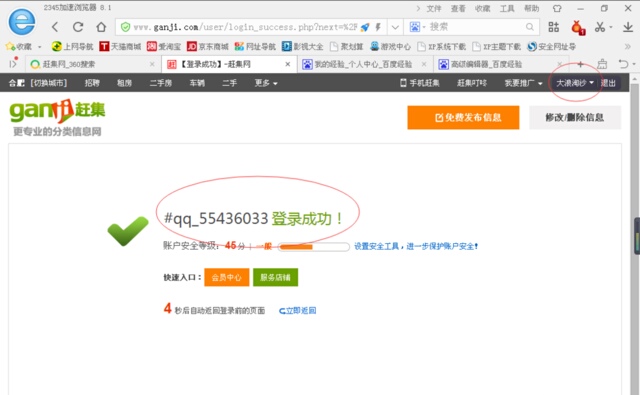Viewport: 640px width, 395px height.
Task: Open 聚划算 bookmark
Action: tap(347, 47)
